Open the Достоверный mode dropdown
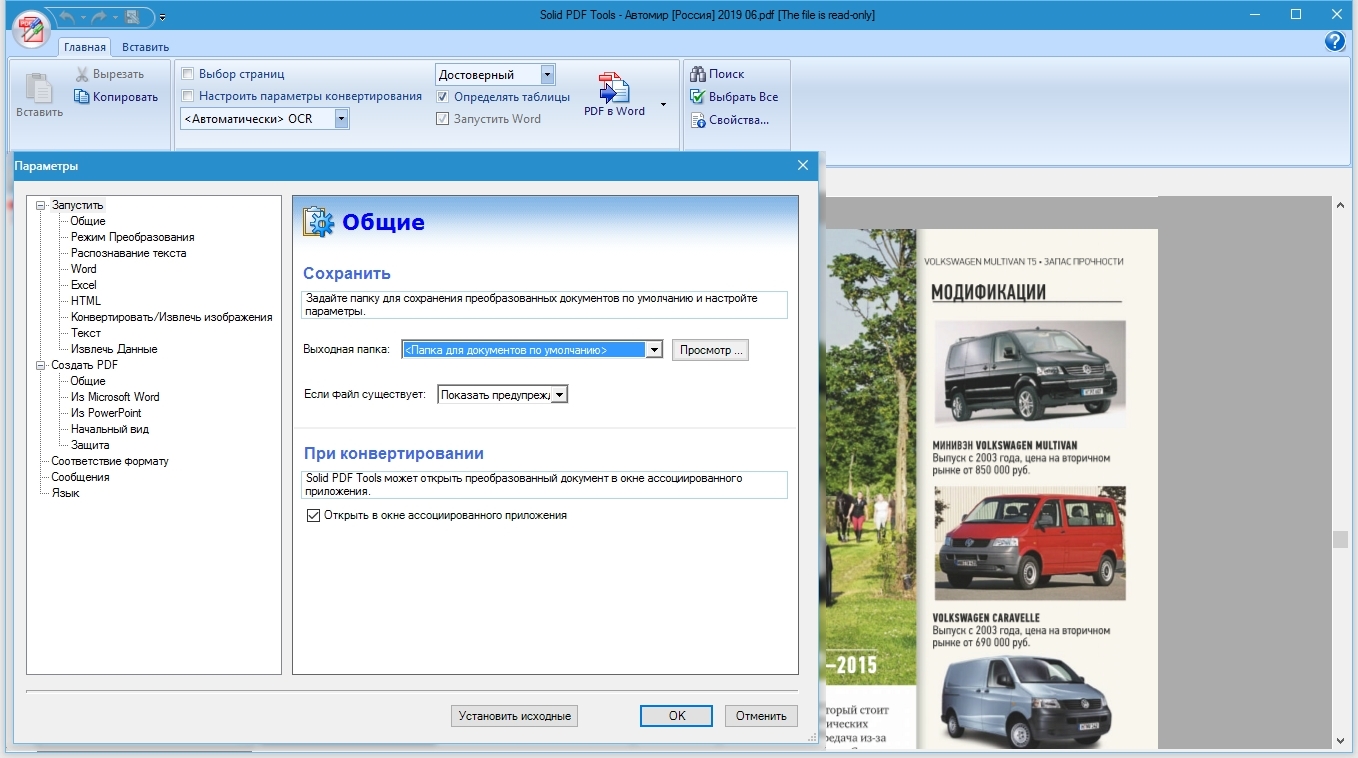 (x=547, y=75)
